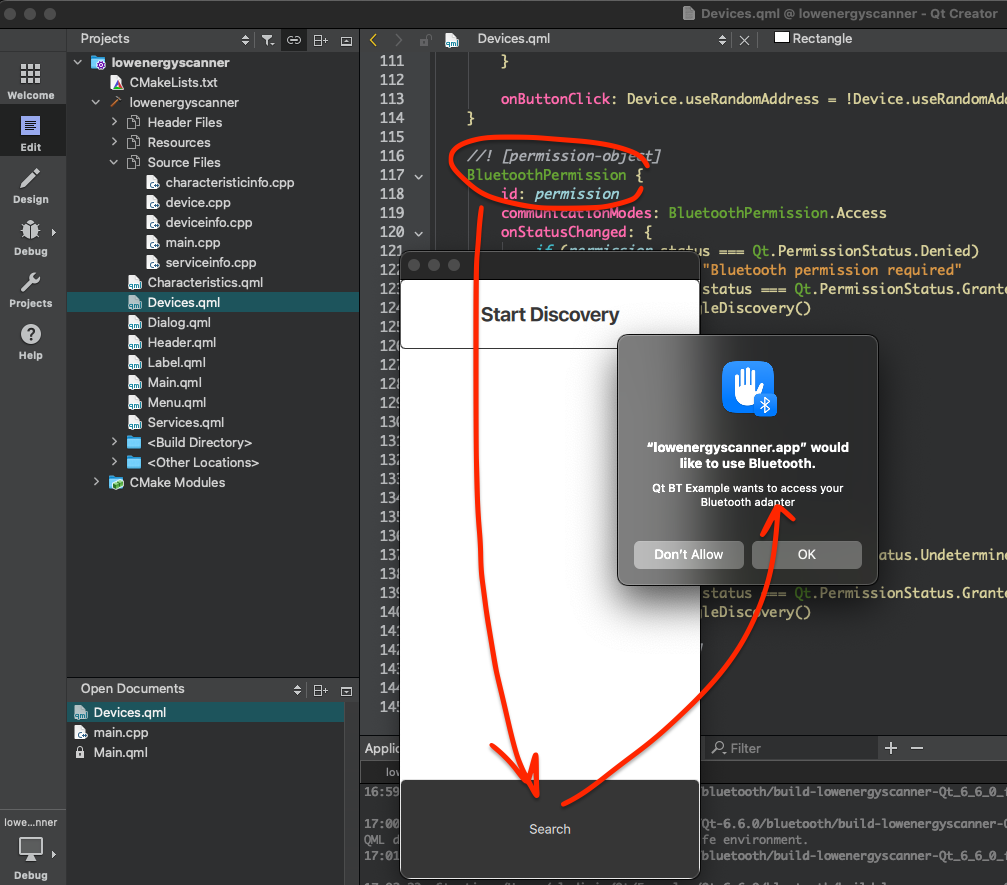Open Debug mode in the mode sidebar
This screenshot has width=1007, height=885.
[31, 238]
